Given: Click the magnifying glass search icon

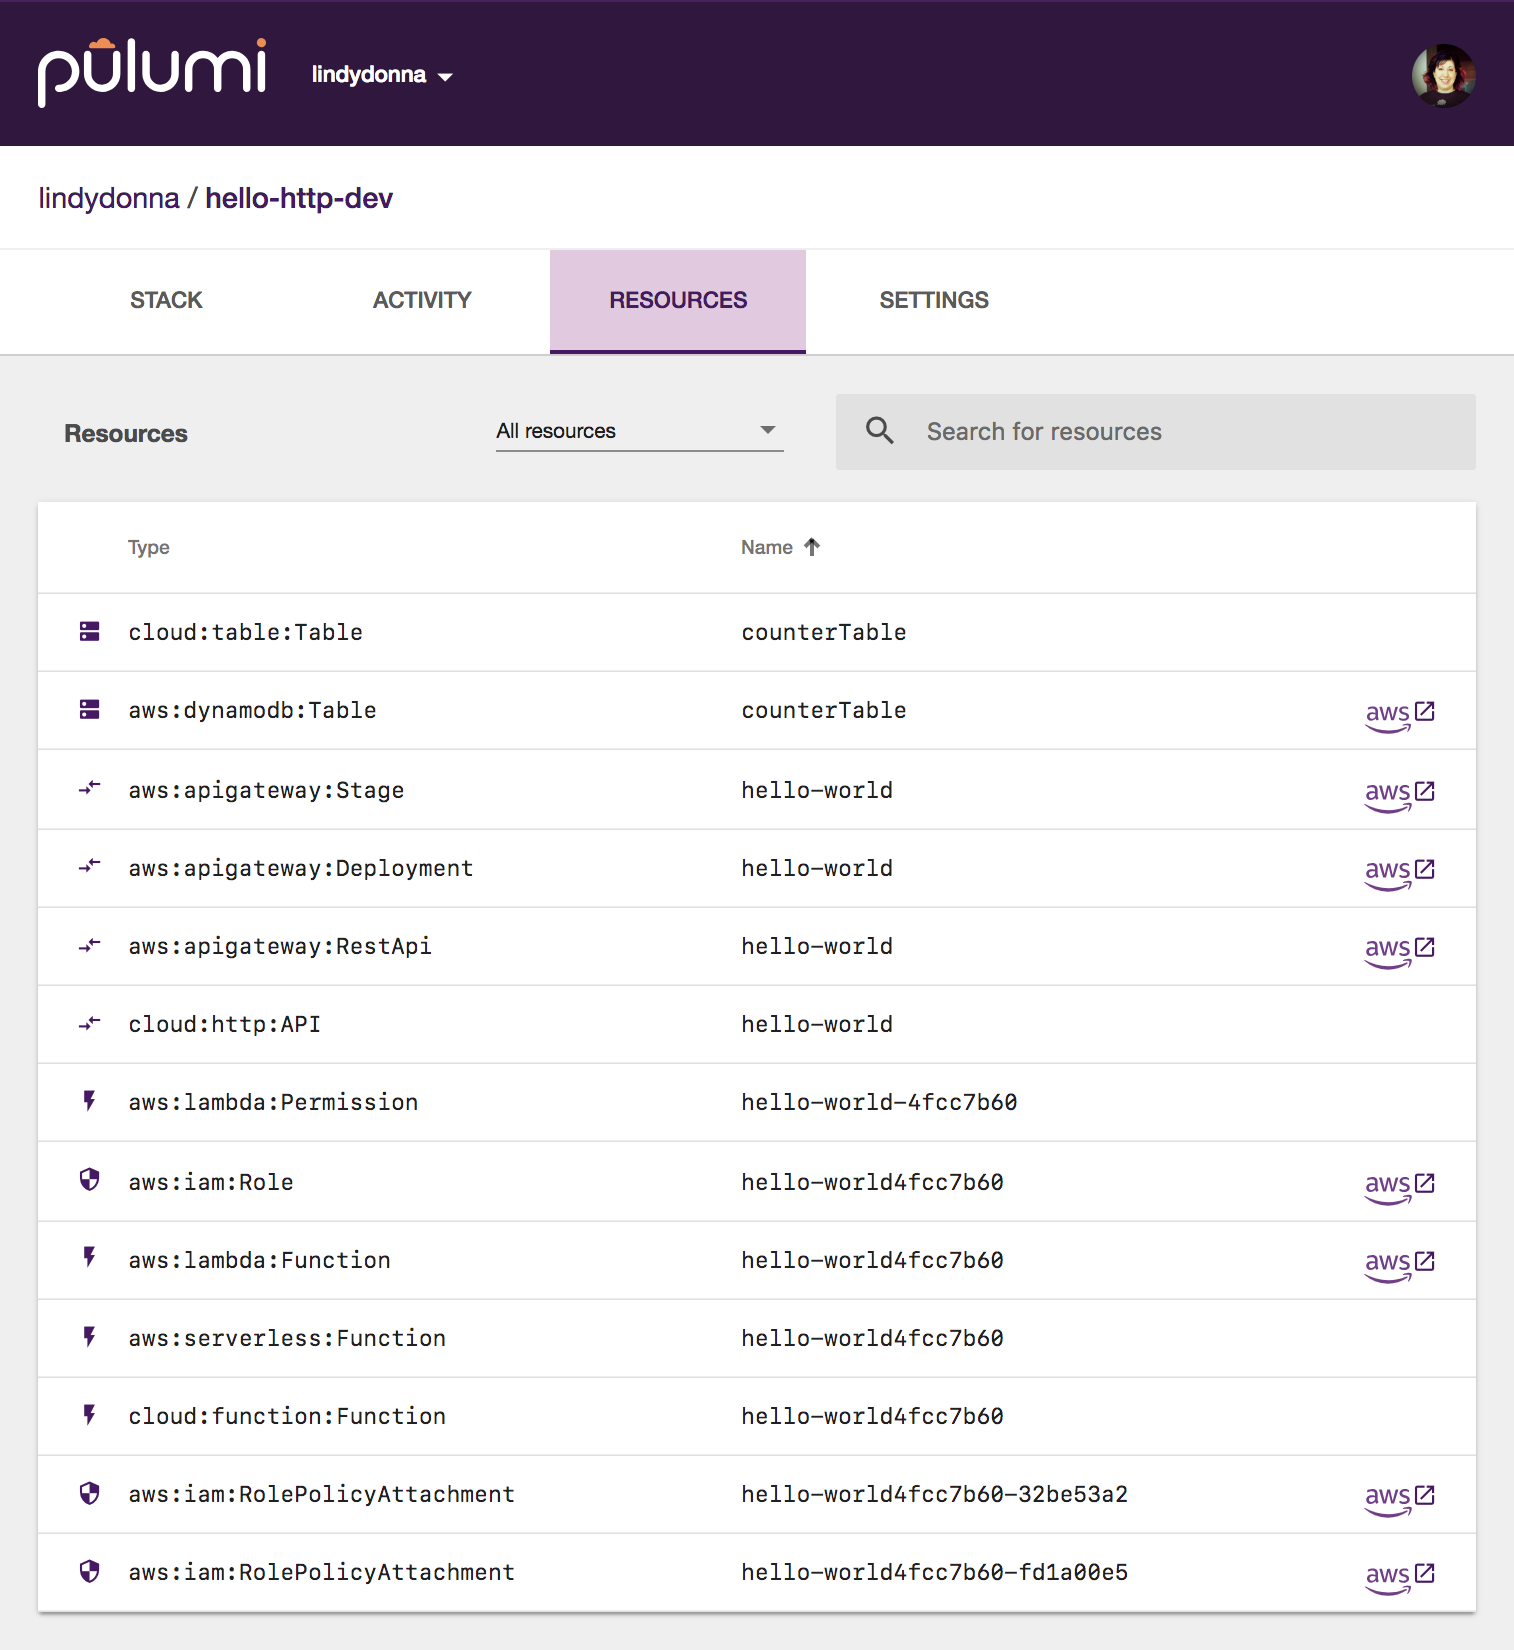Looking at the screenshot, I should 880,431.
